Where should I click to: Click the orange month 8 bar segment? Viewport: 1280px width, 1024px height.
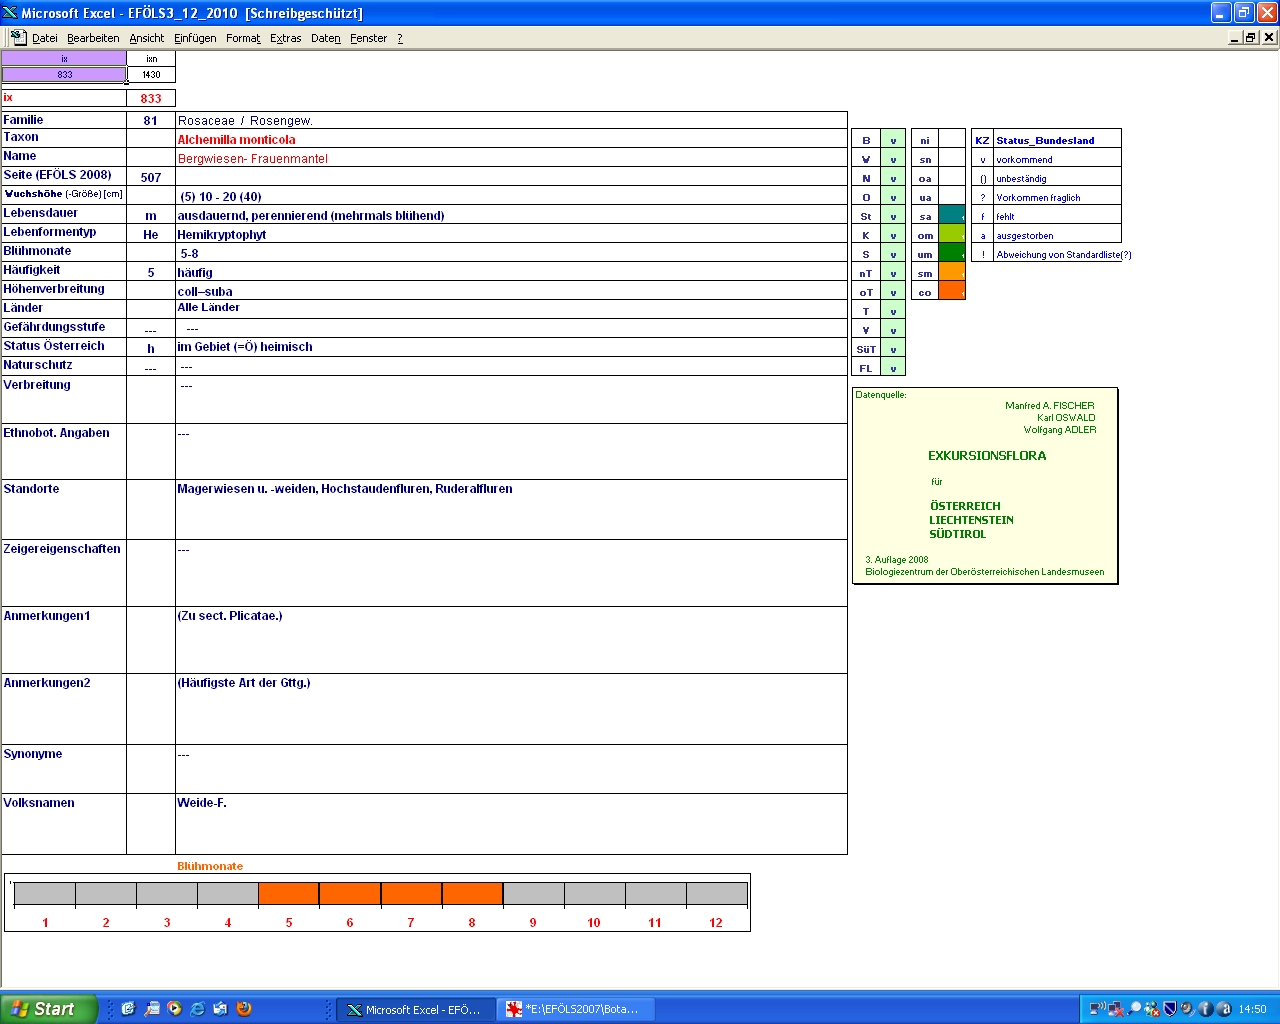pyautogui.click(x=472, y=894)
